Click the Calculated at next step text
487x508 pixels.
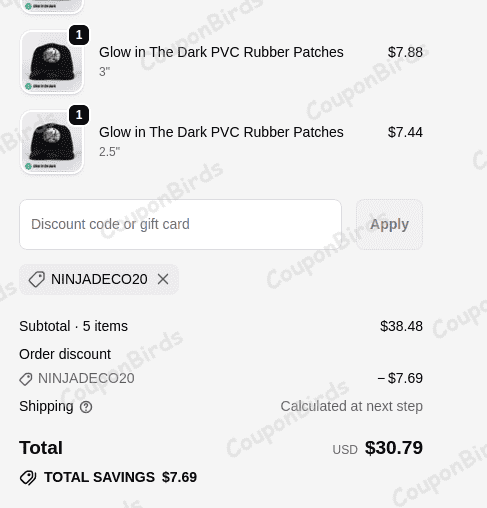(352, 406)
